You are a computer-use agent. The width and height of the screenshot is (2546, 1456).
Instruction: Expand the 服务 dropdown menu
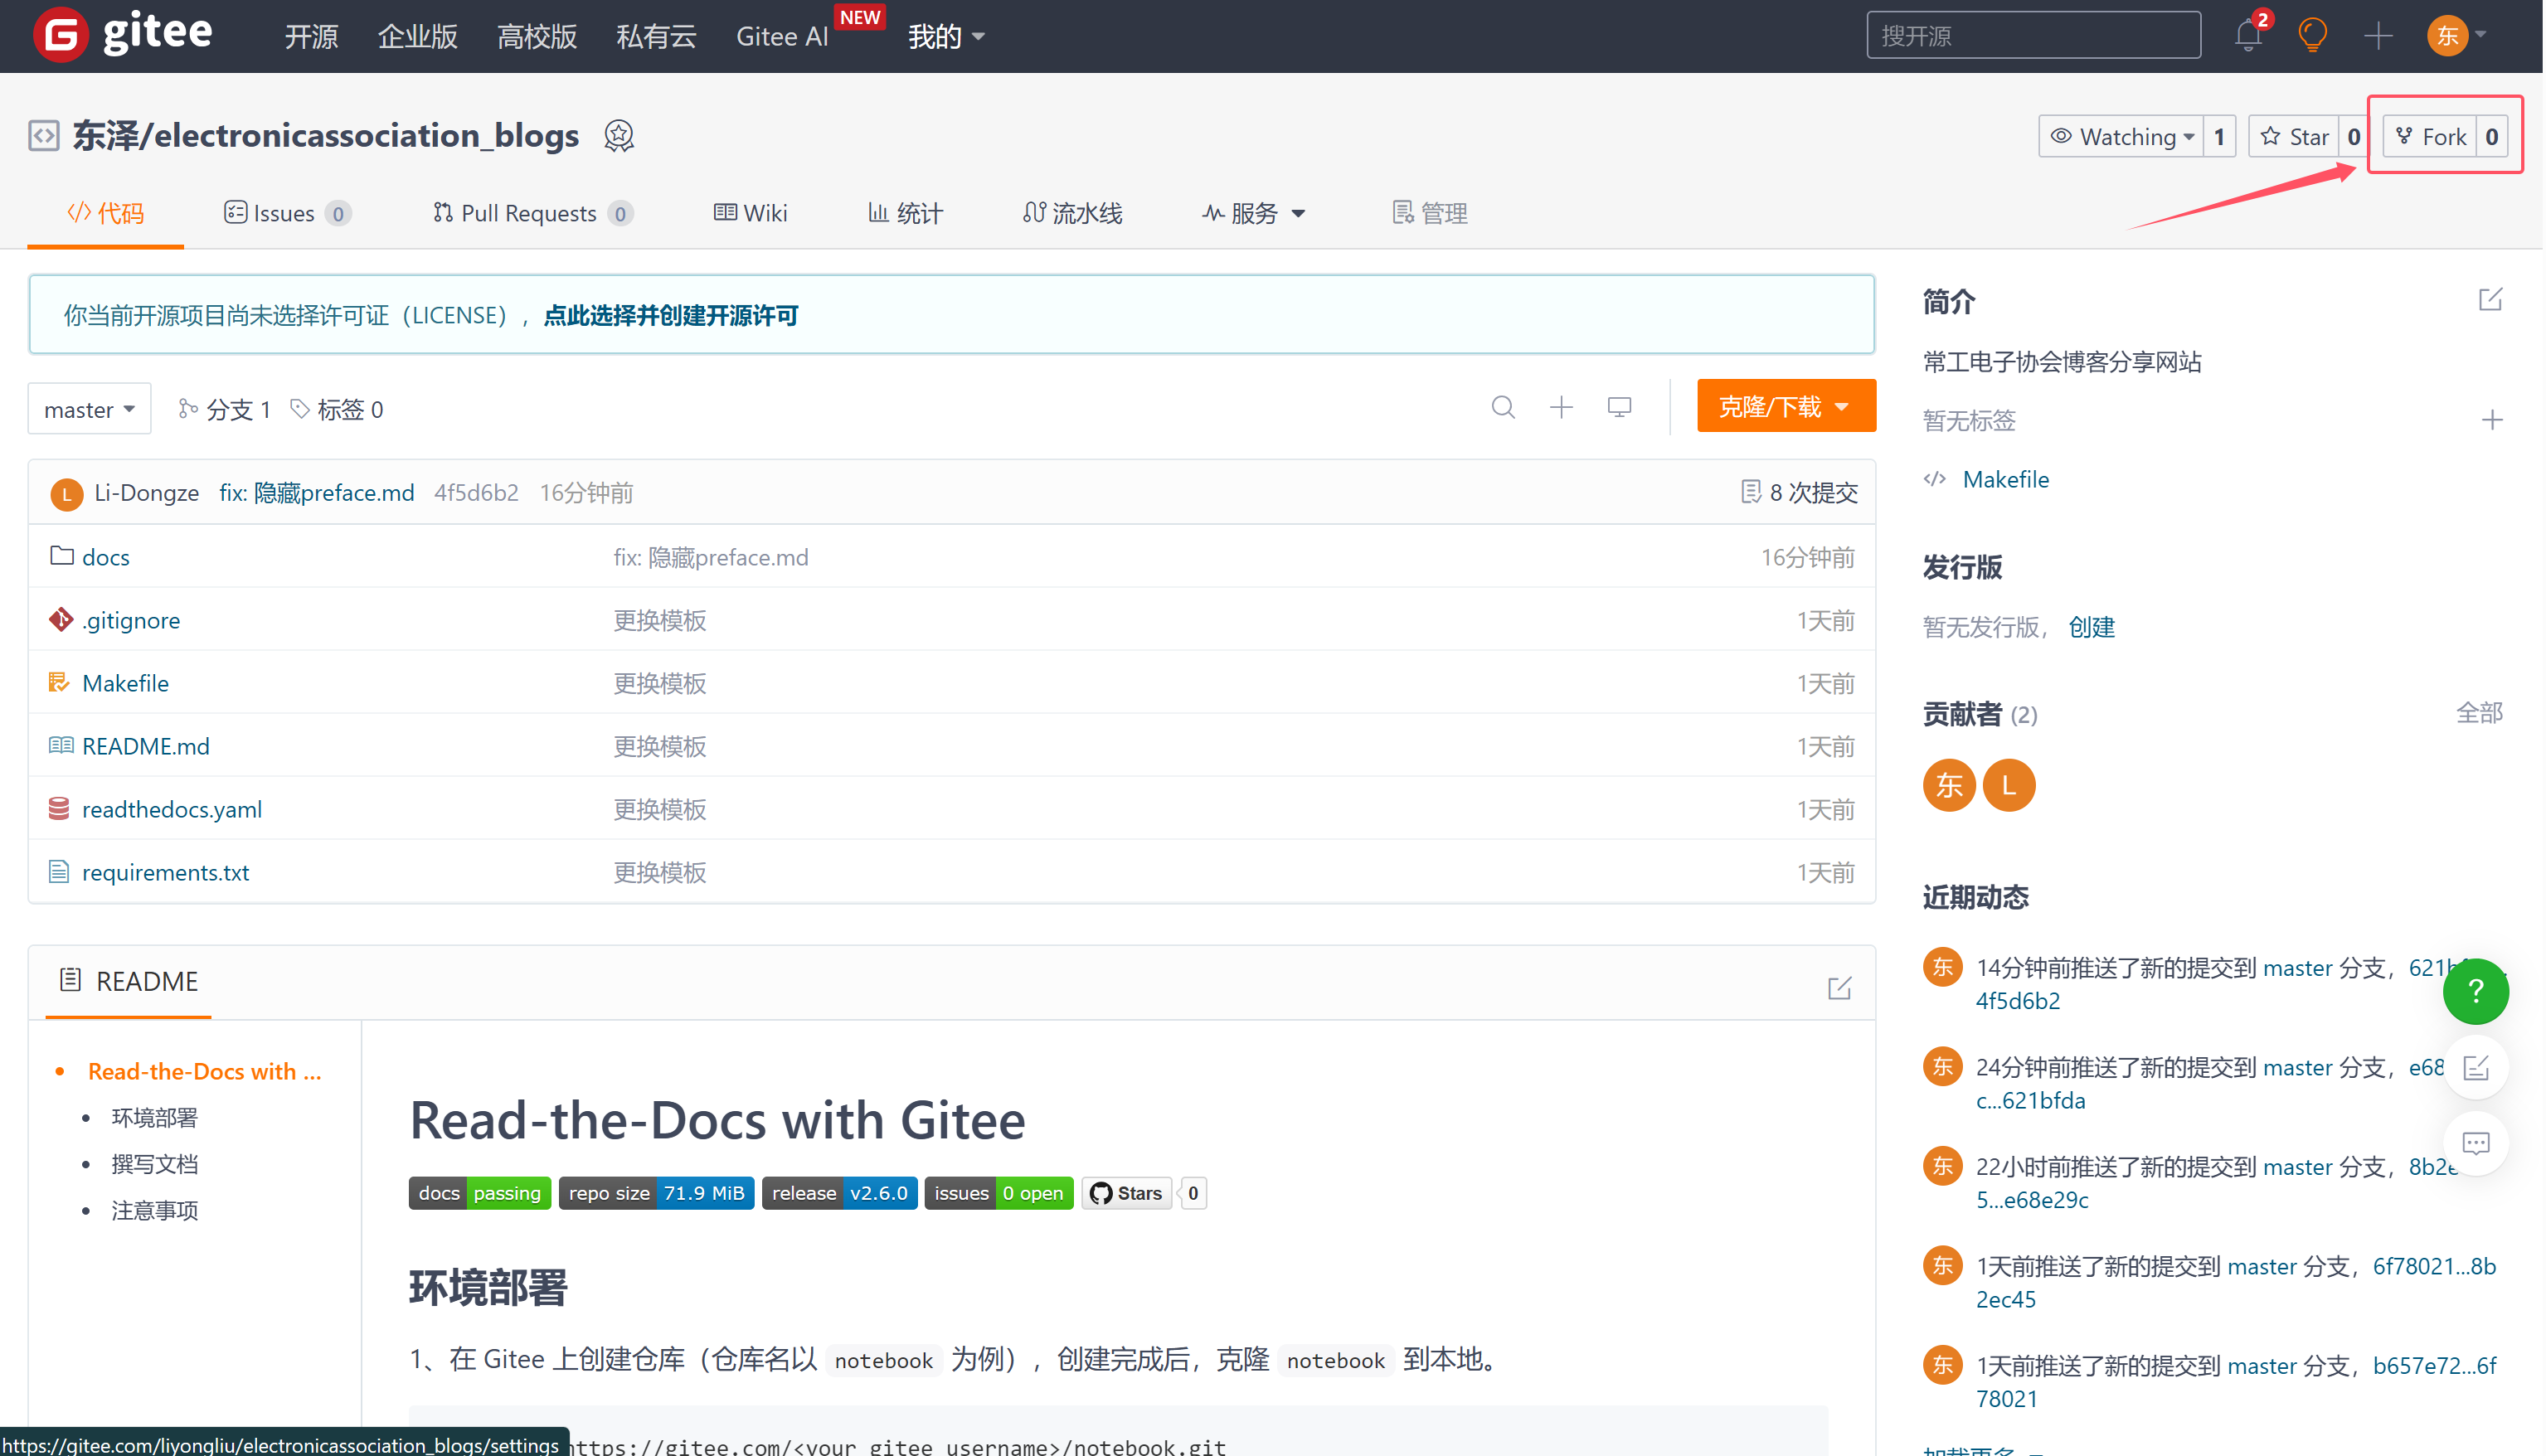click(x=1253, y=213)
